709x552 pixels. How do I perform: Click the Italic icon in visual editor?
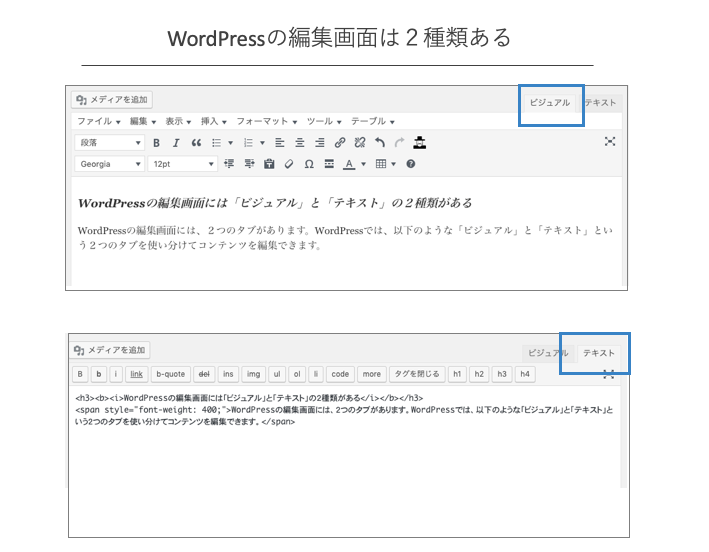pos(176,143)
